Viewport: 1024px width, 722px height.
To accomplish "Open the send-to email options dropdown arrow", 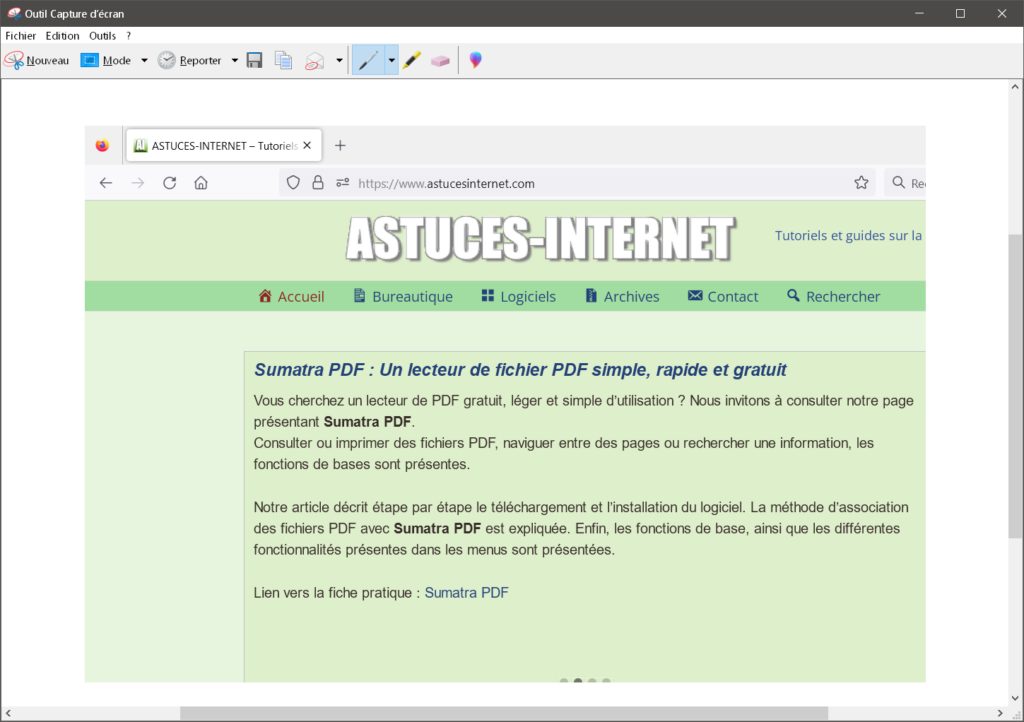I will [339, 60].
